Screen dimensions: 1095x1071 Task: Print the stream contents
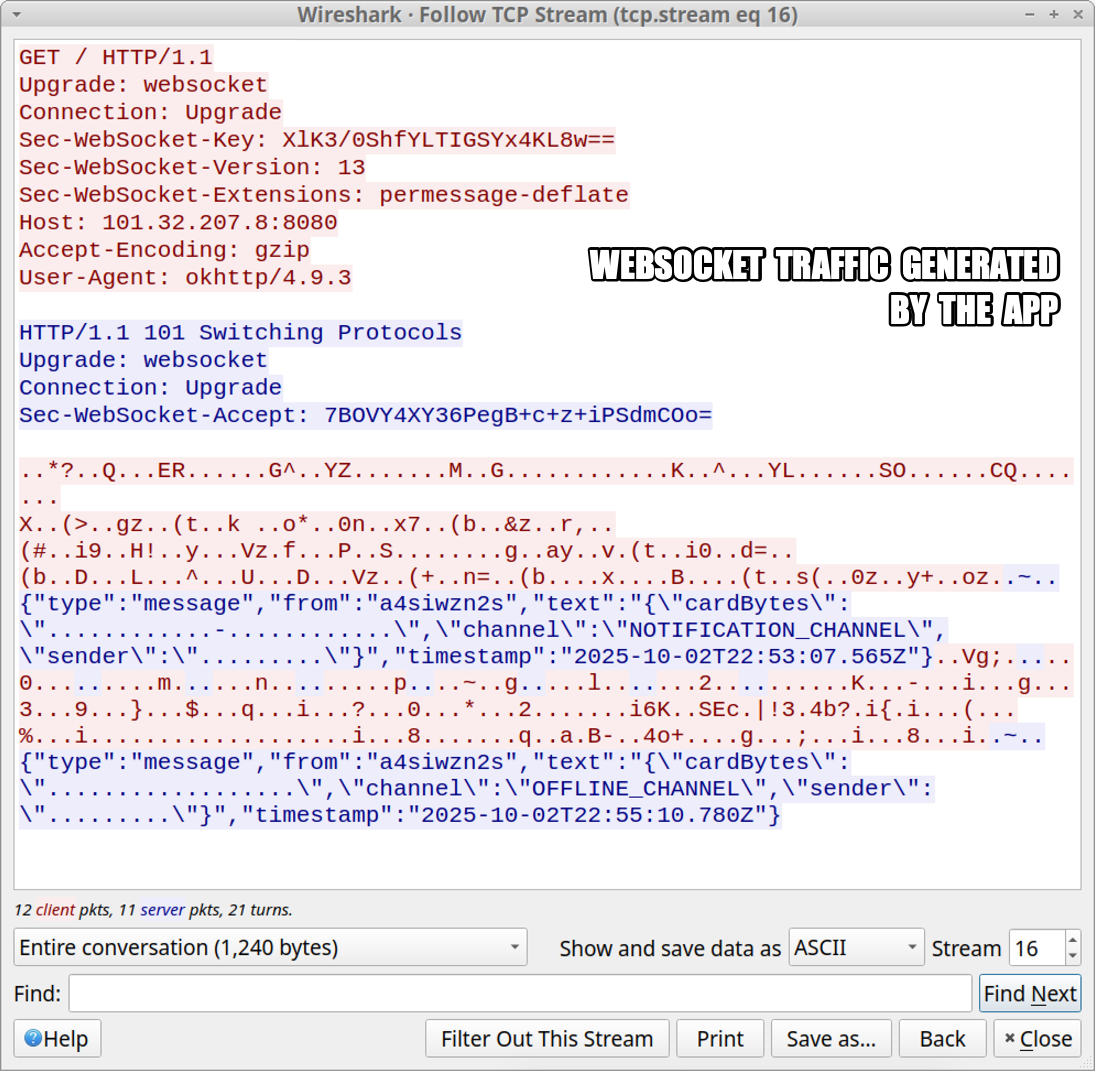coord(720,1039)
